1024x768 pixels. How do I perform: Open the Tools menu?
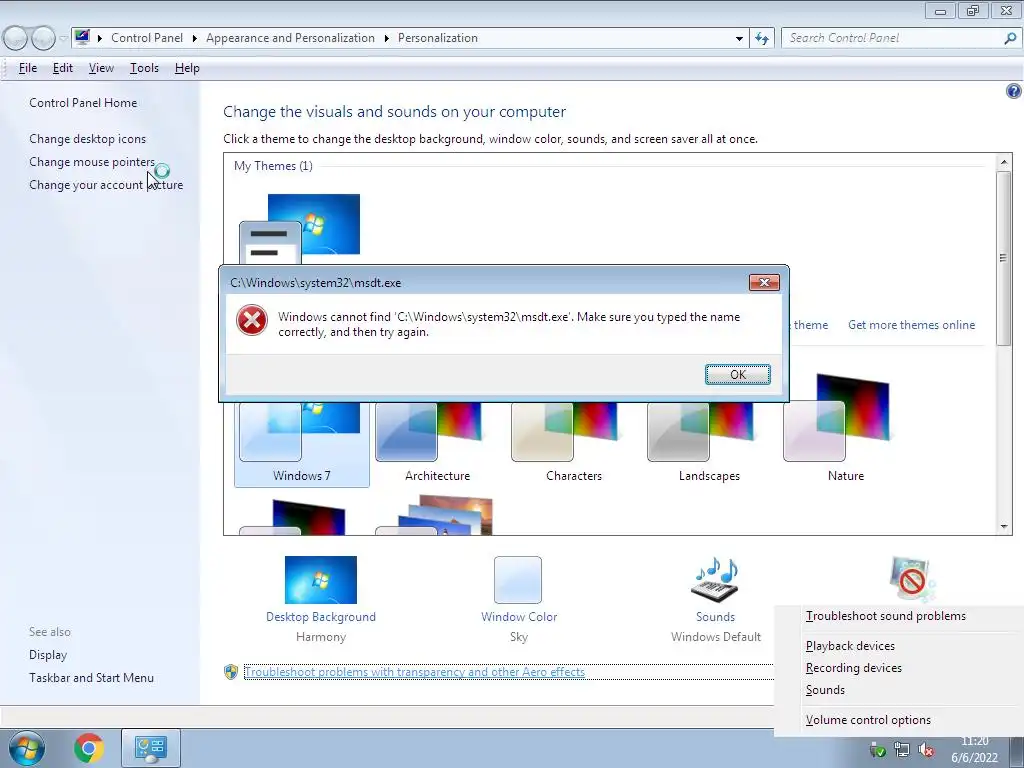pyautogui.click(x=144, y=68)
